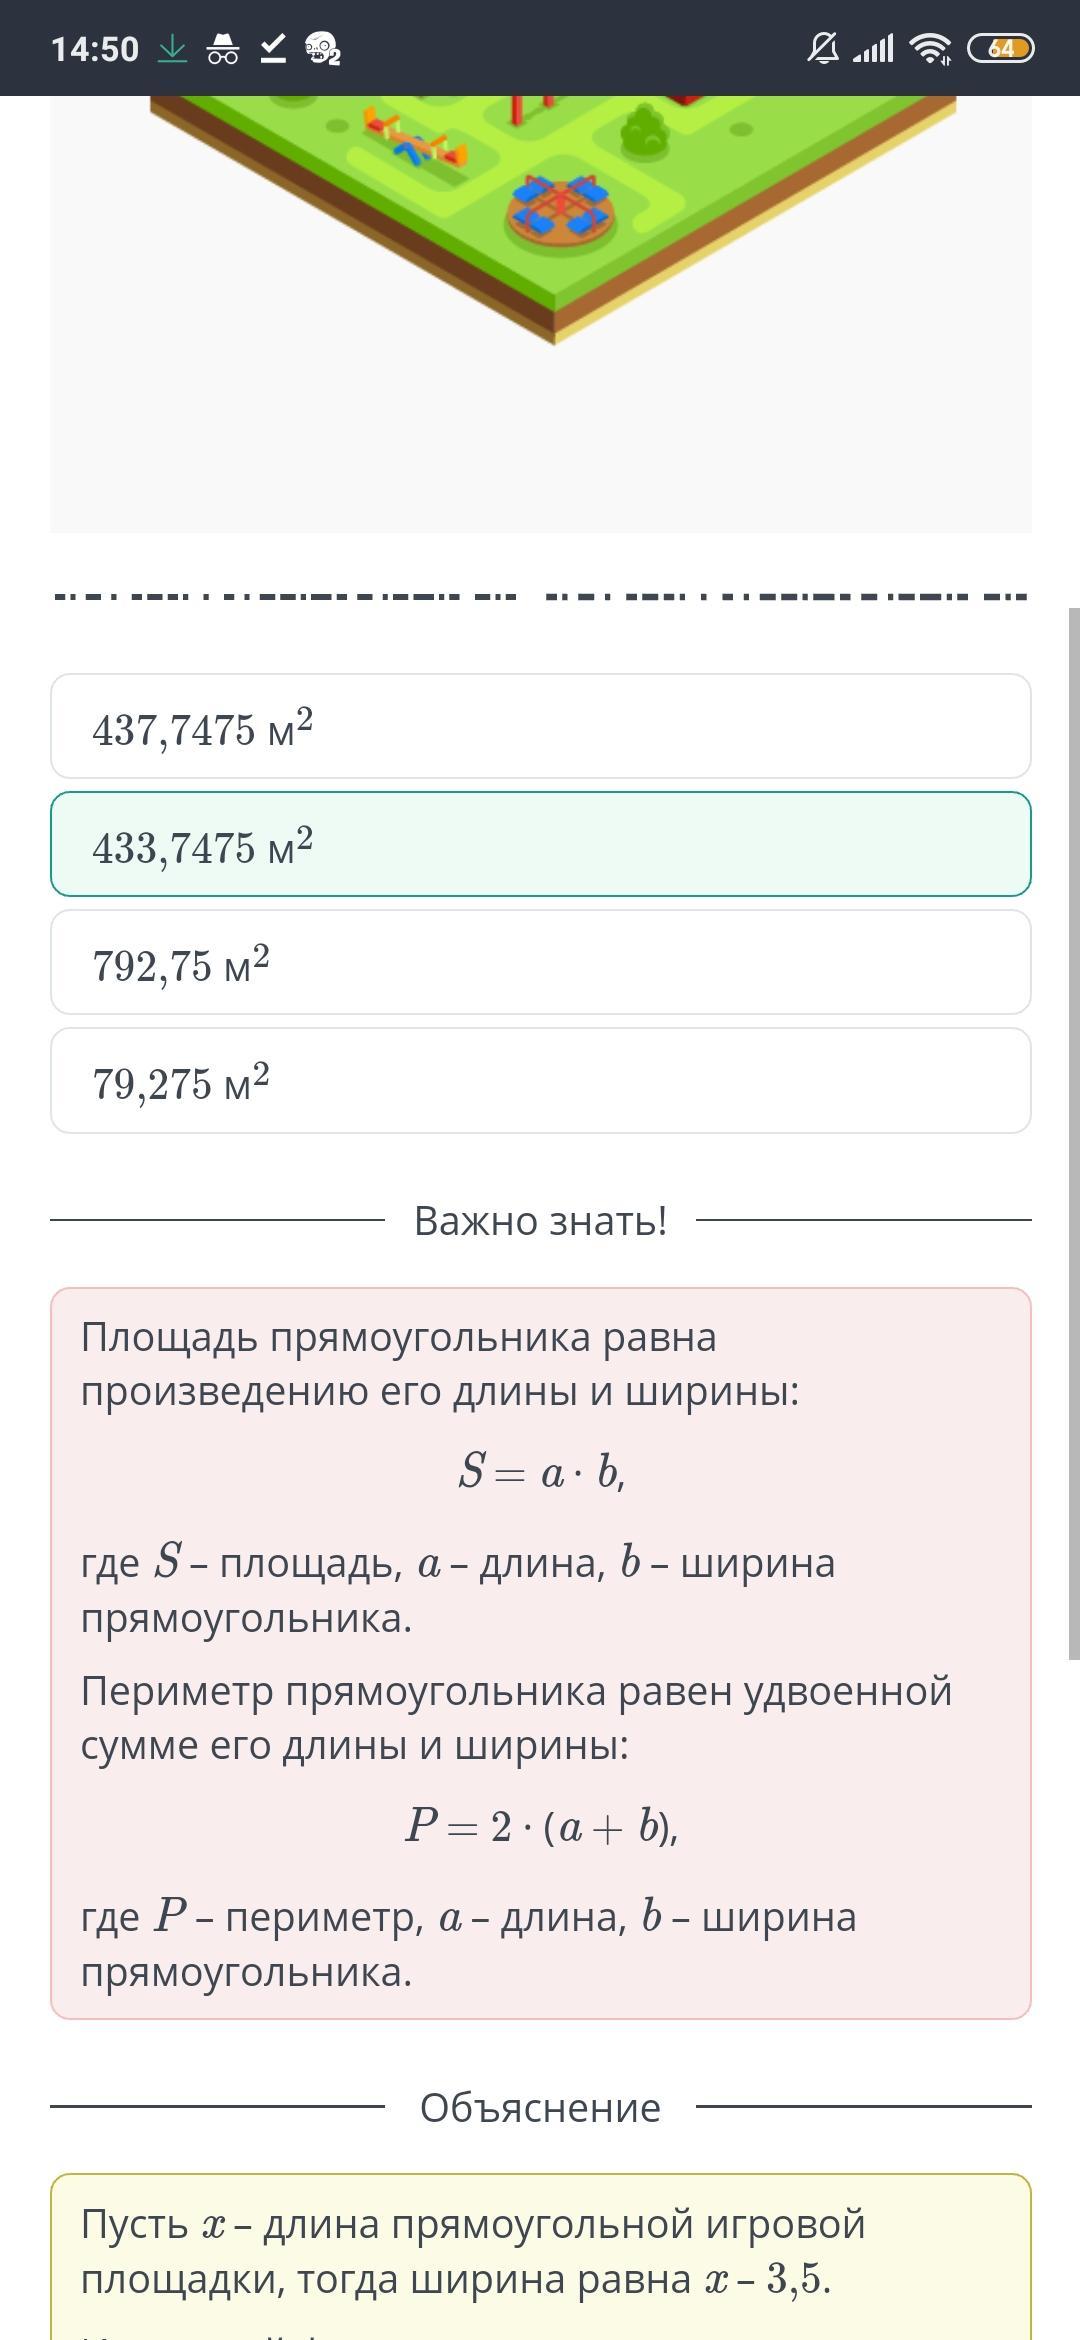Tap the cellular signal bars icon
Screen dimensions: 1080x2340
(873, 48)
